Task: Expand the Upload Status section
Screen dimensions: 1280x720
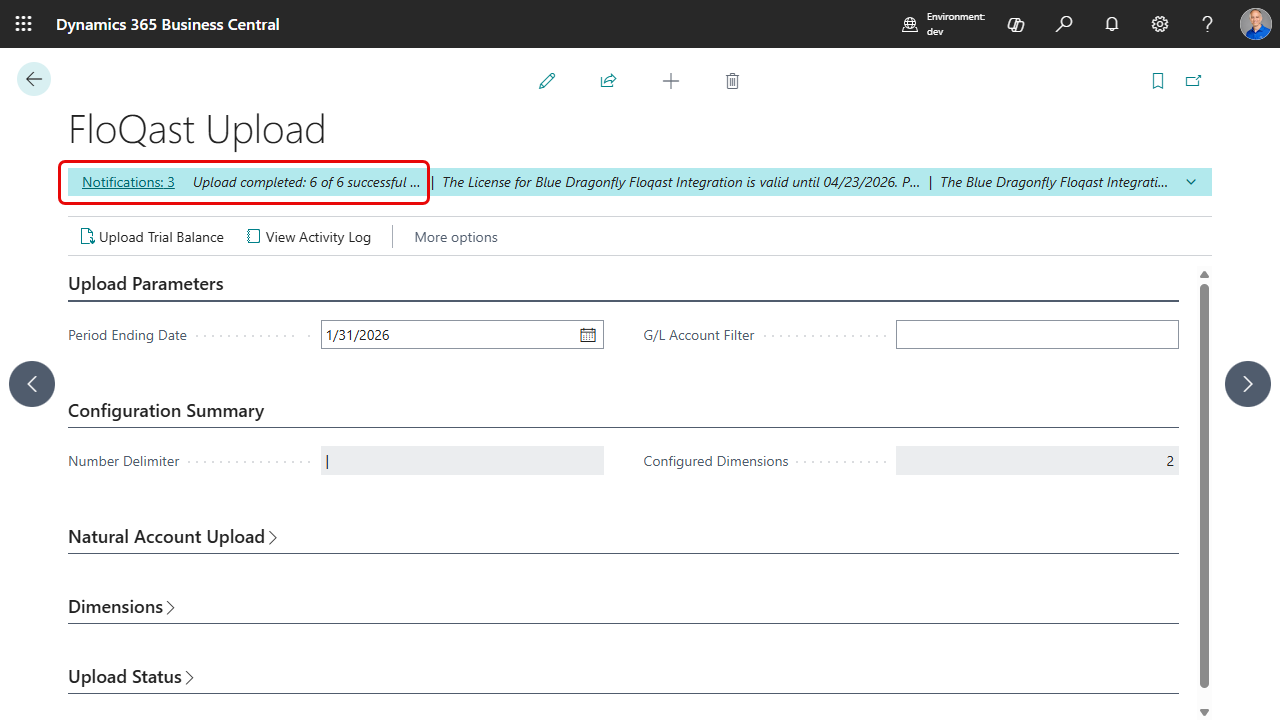Action: click(131, 677)
